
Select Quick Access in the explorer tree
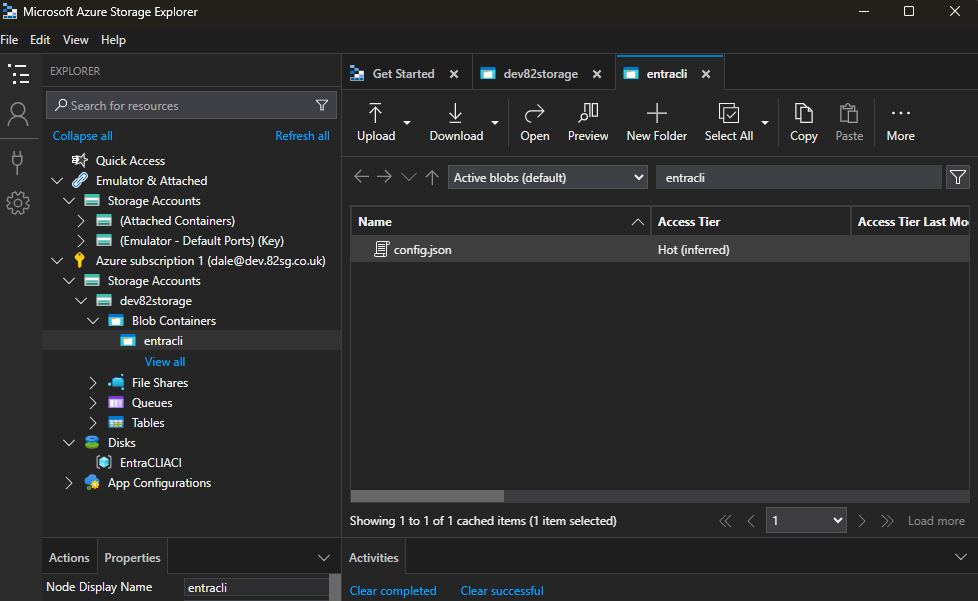[x=130, y=161]
